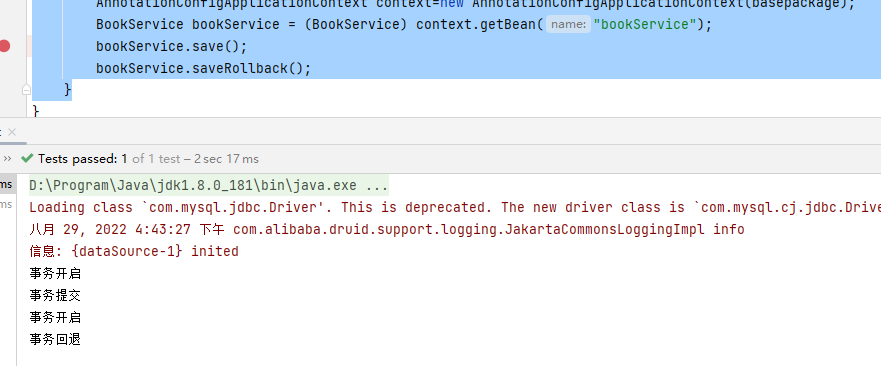881x366 pixels.
Task: Collapse the method using the gutter fold marker
Action: (x=26, y=89)
